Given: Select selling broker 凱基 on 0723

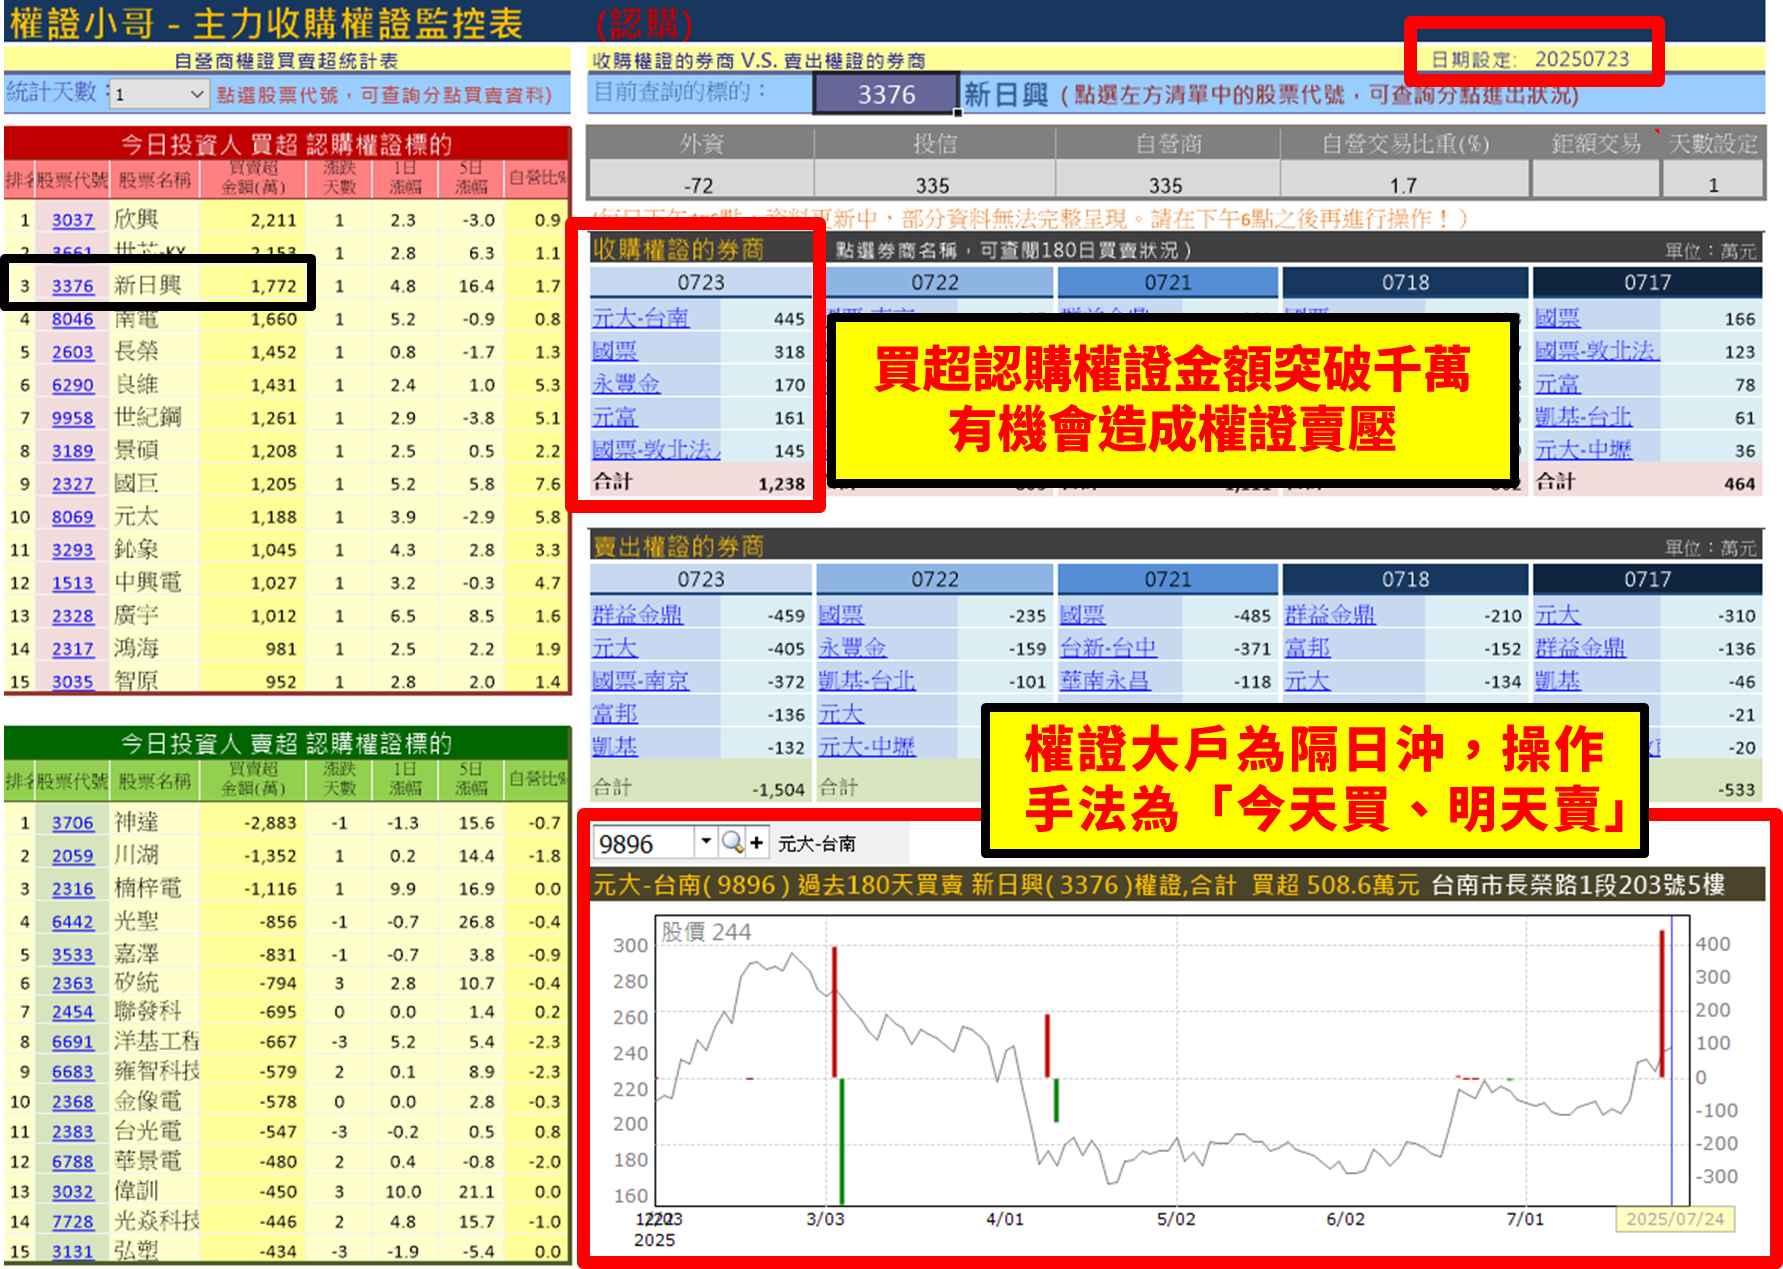Looking at the screenshot, I should point(615,747).
